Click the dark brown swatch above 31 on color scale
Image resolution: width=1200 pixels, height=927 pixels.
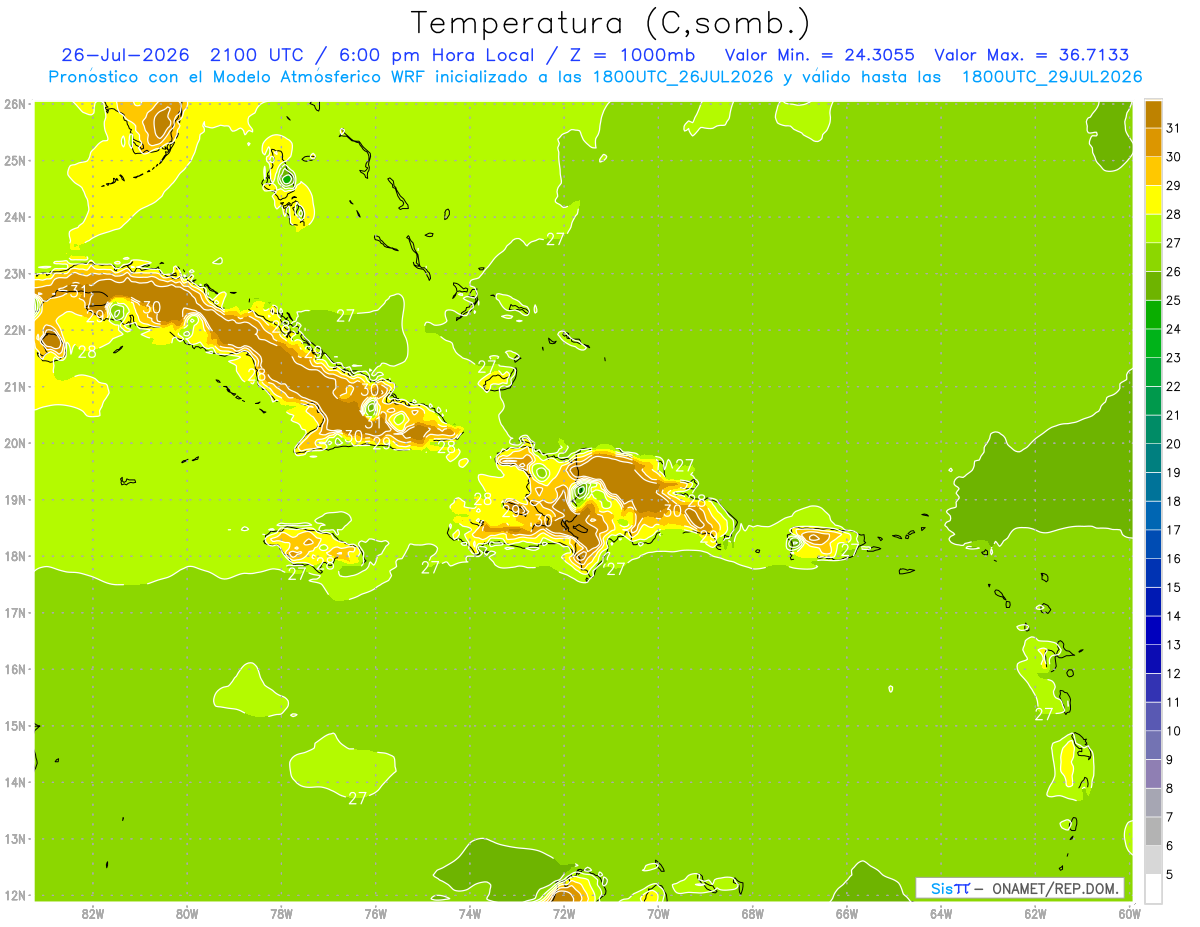(1153, 114)
